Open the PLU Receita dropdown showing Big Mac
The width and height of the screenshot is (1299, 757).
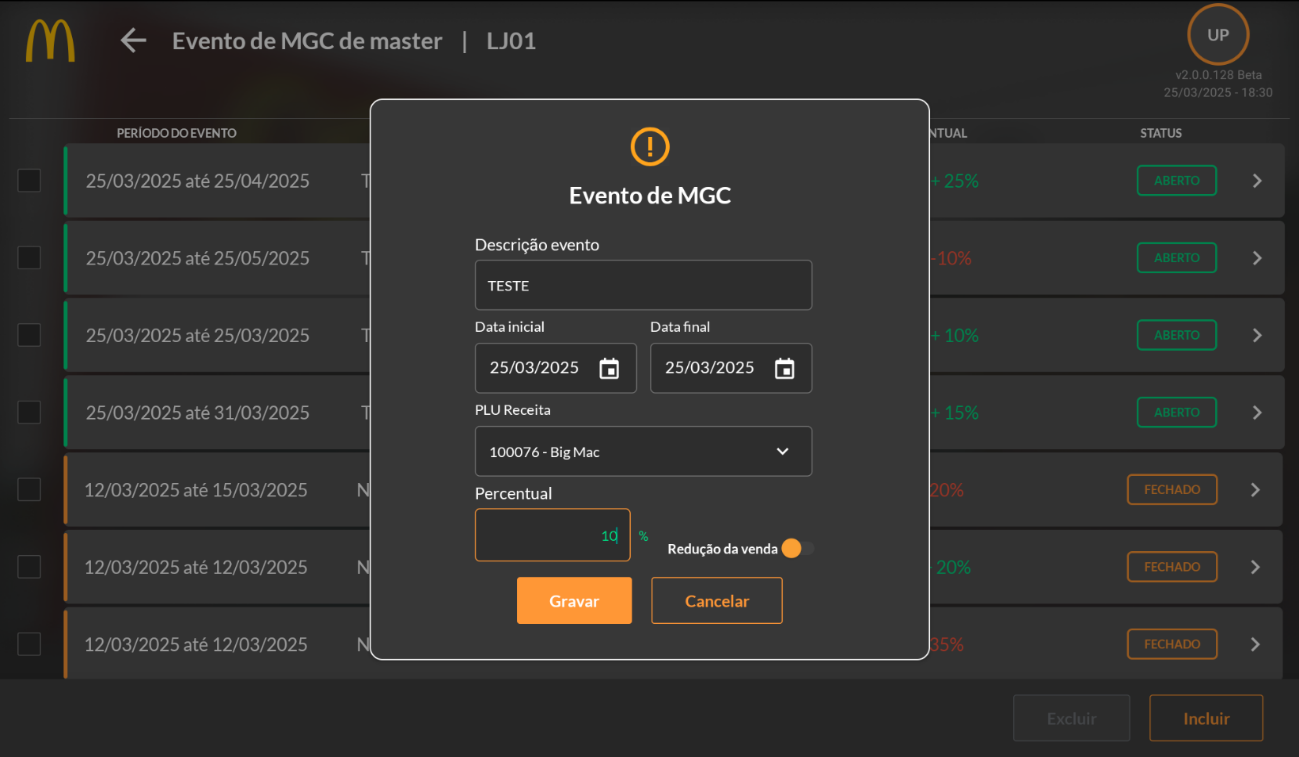pyautogui.click(x=643, y=452)
